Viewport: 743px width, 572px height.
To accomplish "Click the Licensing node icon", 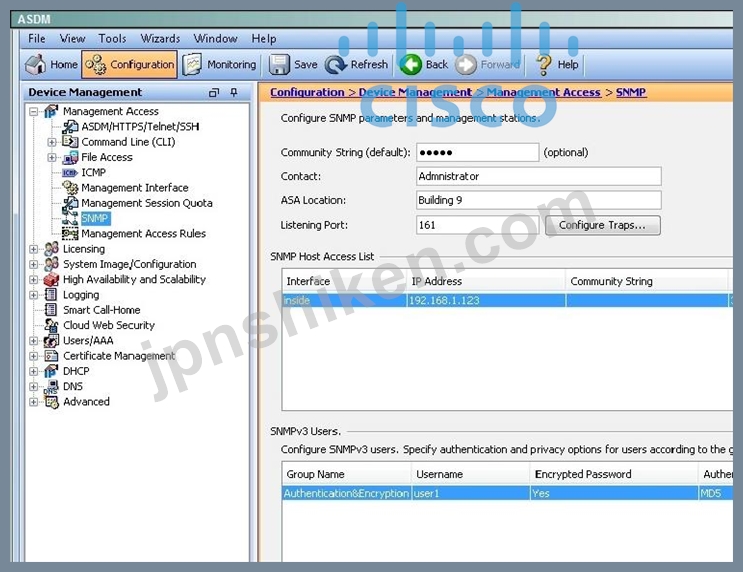I will click(x=51, y=249).
